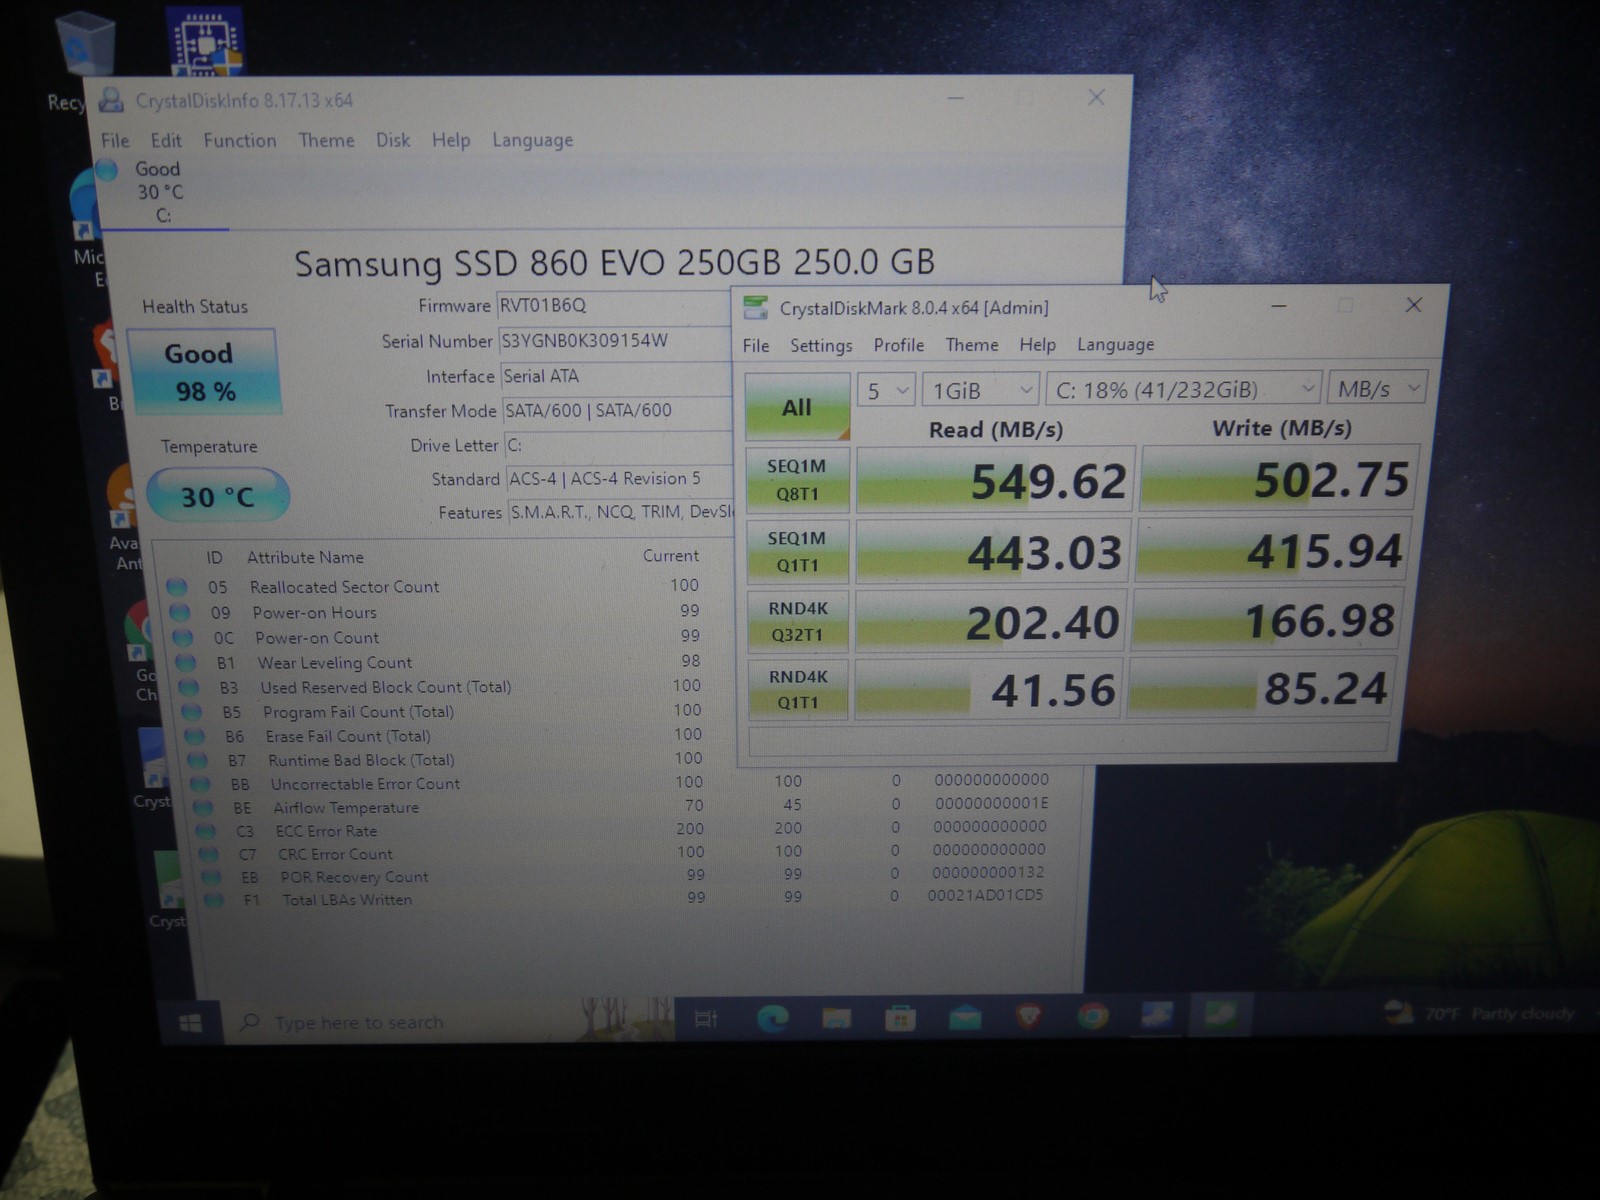Click the 30 °C temperature button

tap(218, 496)
